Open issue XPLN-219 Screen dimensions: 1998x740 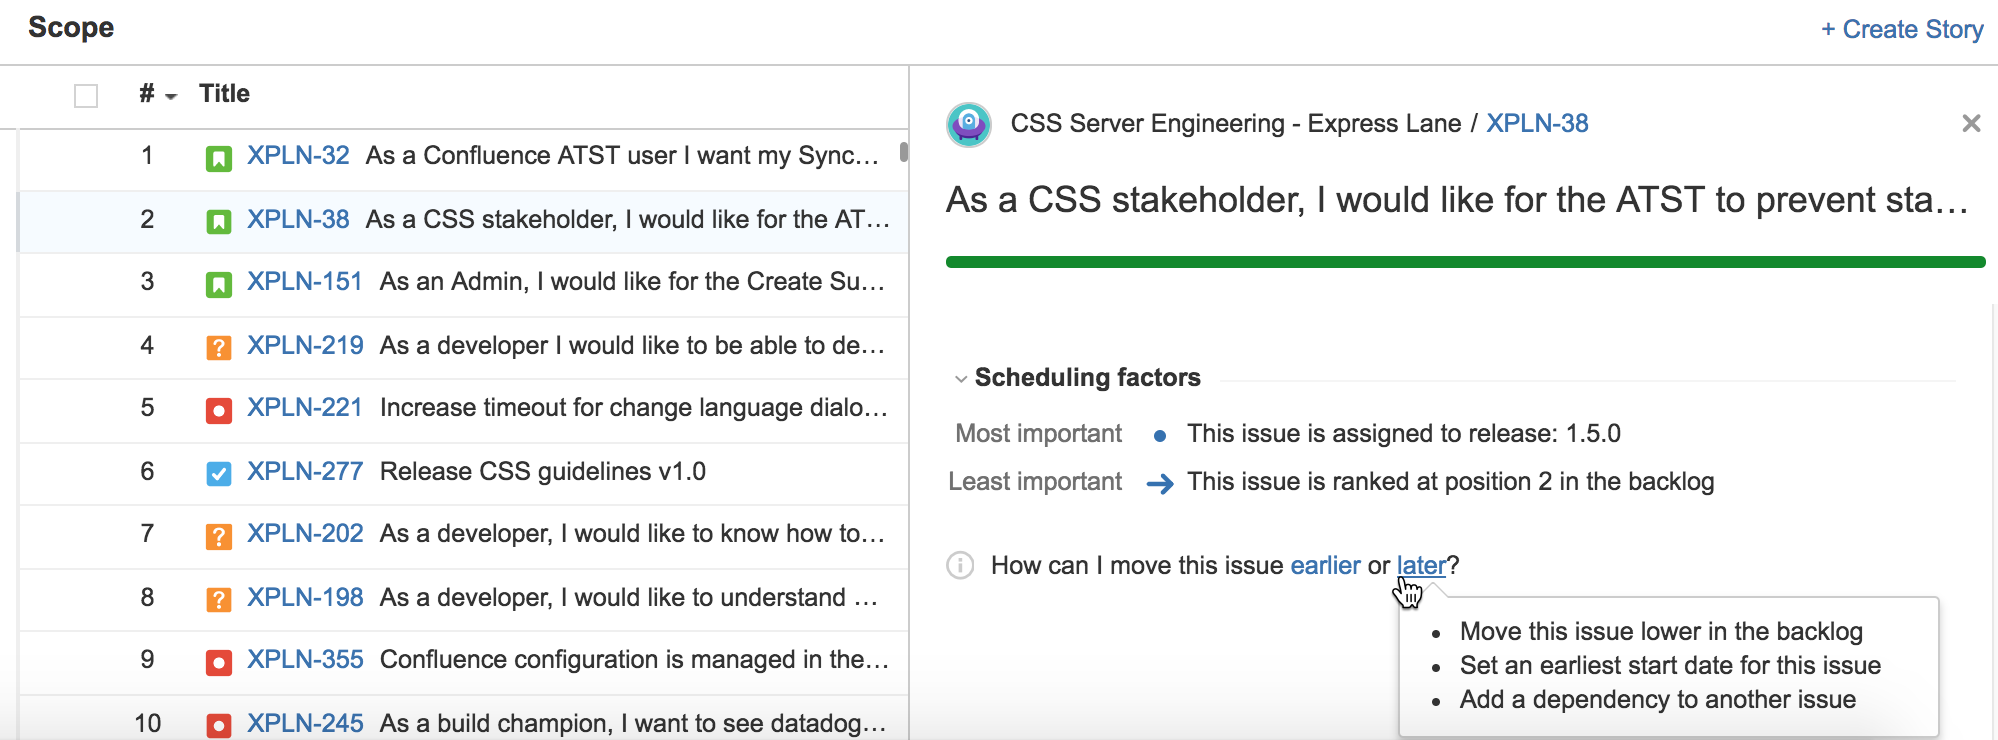tap(305, 345)
